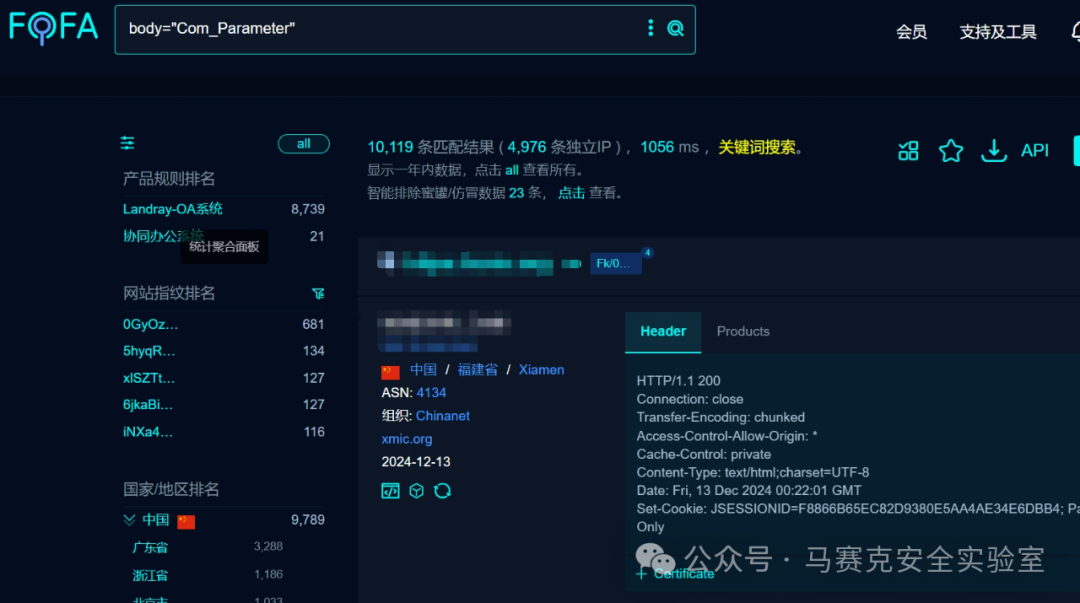Open statistics aggregation grid icon
1080x603 pixels.
pyautogui.click(x=908, y=150)
